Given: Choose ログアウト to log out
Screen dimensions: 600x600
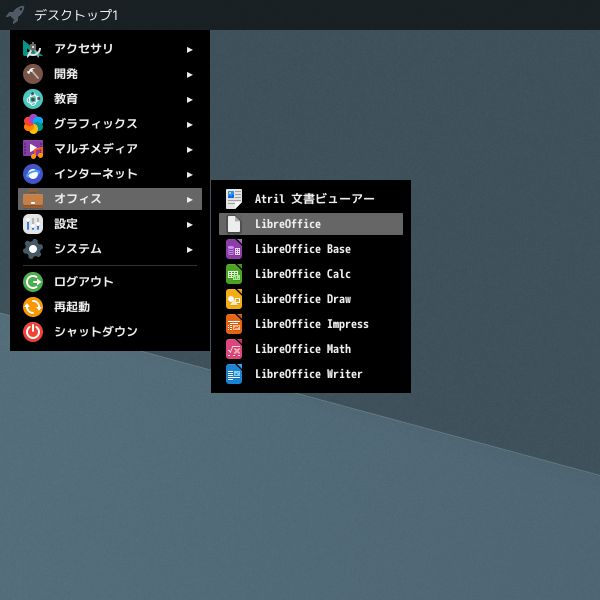Looking at the screenshot, I should [83, 282].
